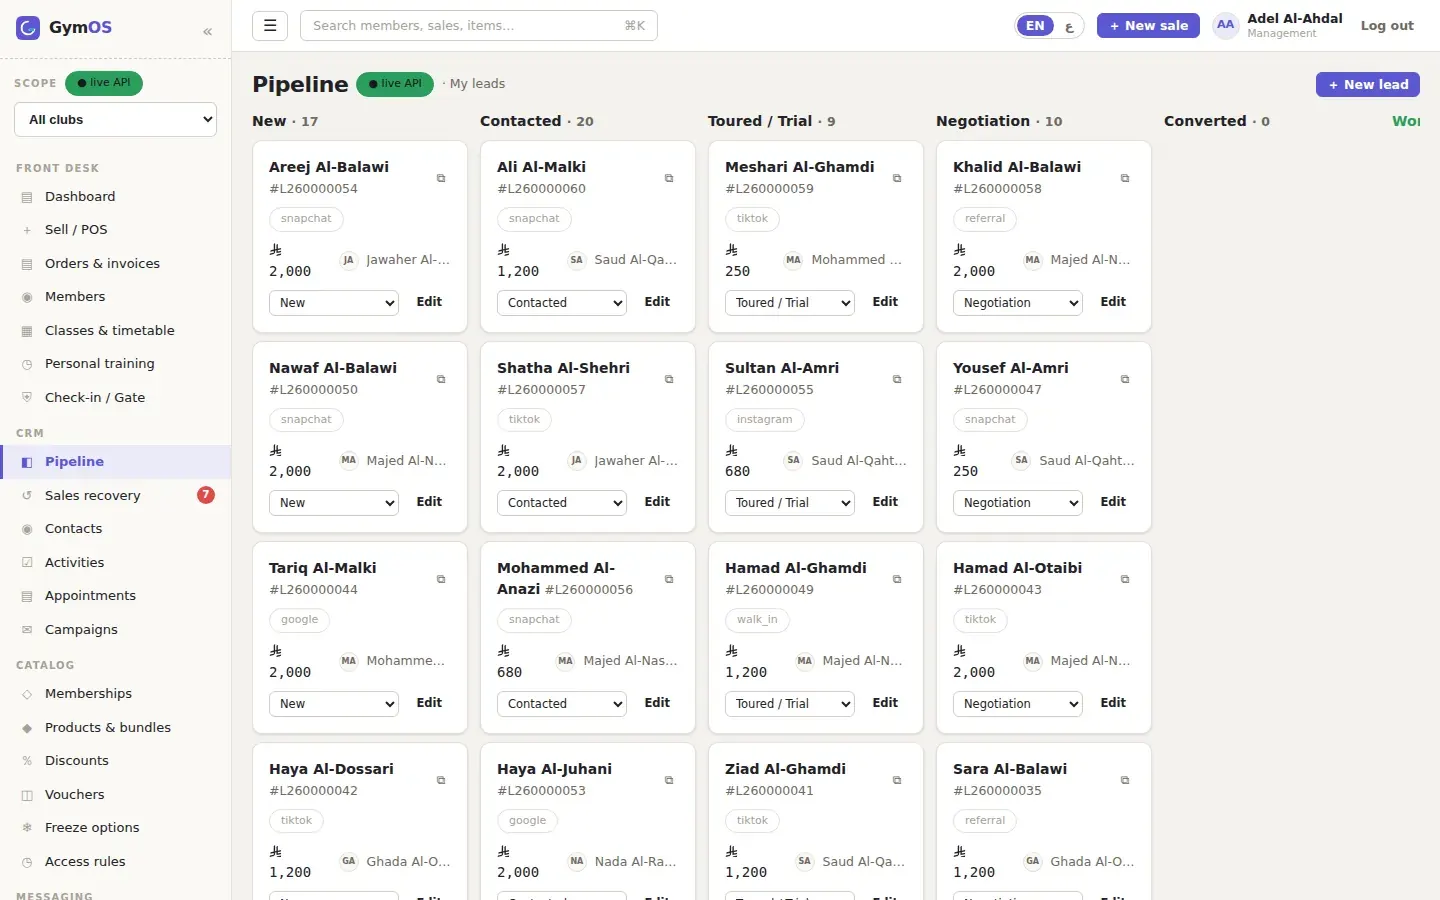Change Shatha Al-Shehri stage dropdown

coord(562,503)
